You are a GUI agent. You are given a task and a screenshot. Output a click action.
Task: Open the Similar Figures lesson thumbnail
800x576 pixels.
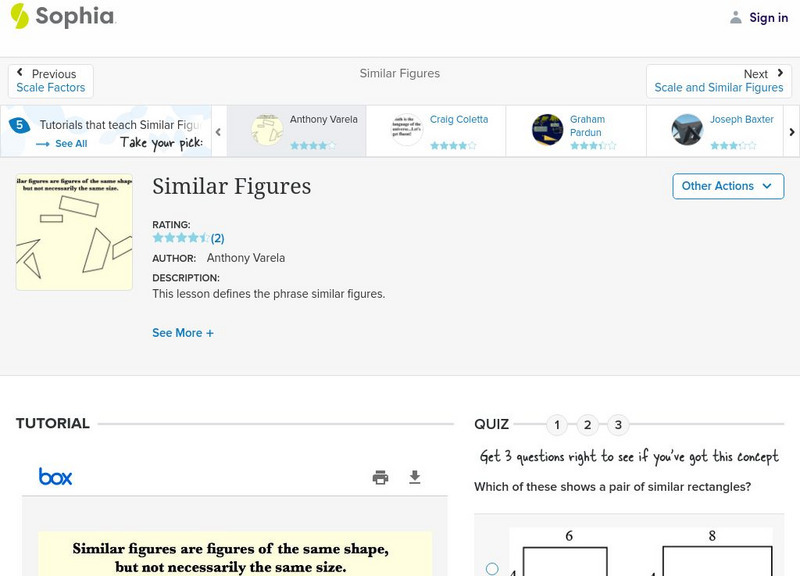click(74, 233)
